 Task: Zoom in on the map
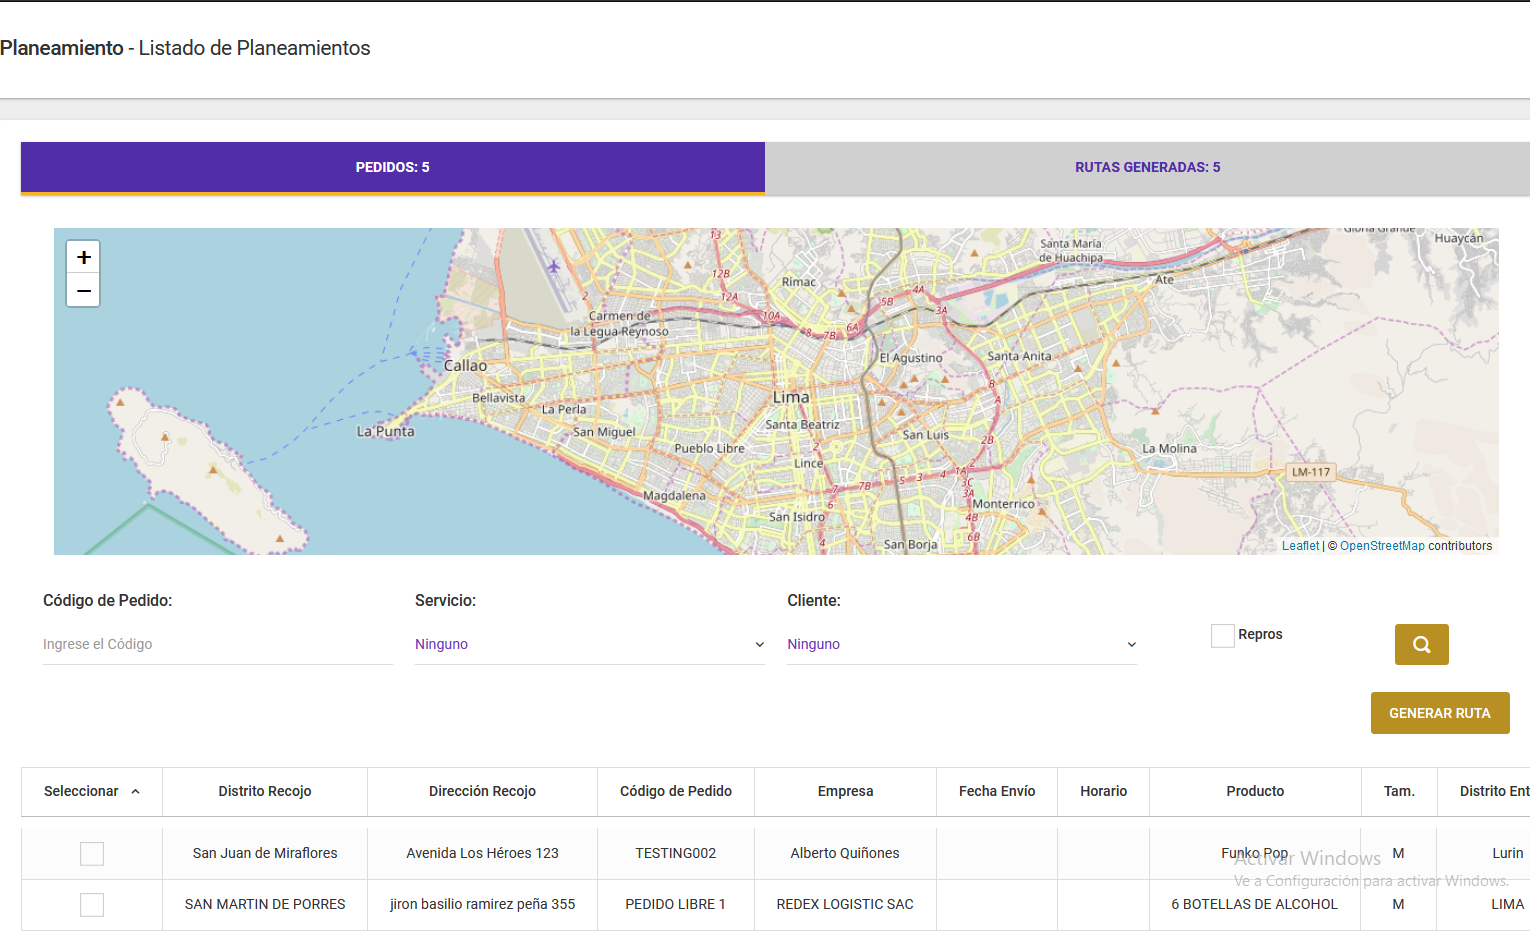(x=83, y=257)
